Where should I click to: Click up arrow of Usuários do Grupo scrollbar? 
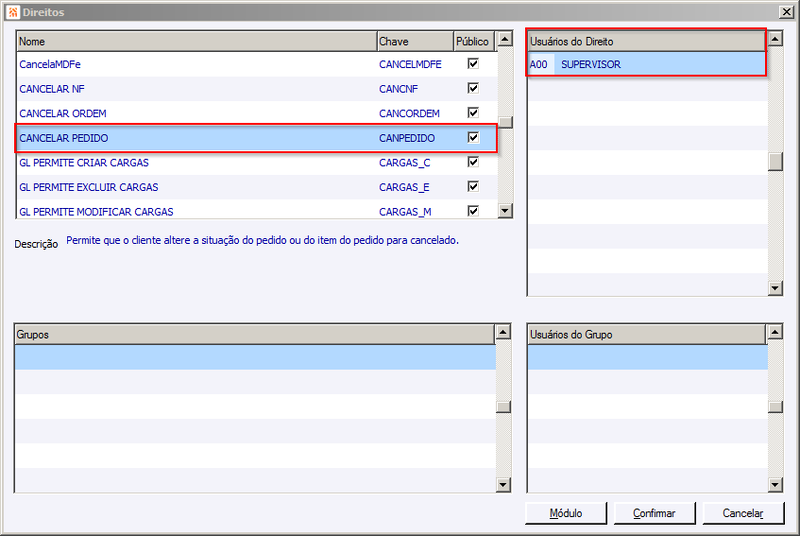pos(776,332)
